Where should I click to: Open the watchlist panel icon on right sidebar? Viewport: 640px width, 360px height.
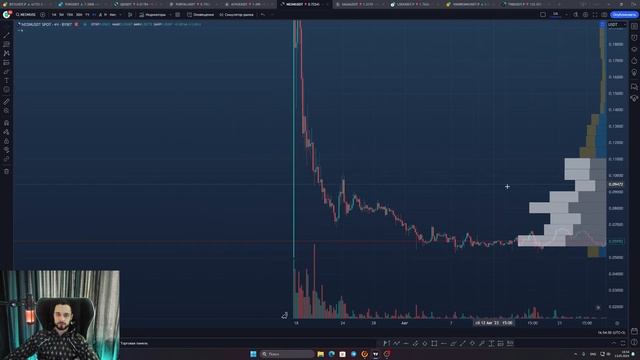pos(634,26)
